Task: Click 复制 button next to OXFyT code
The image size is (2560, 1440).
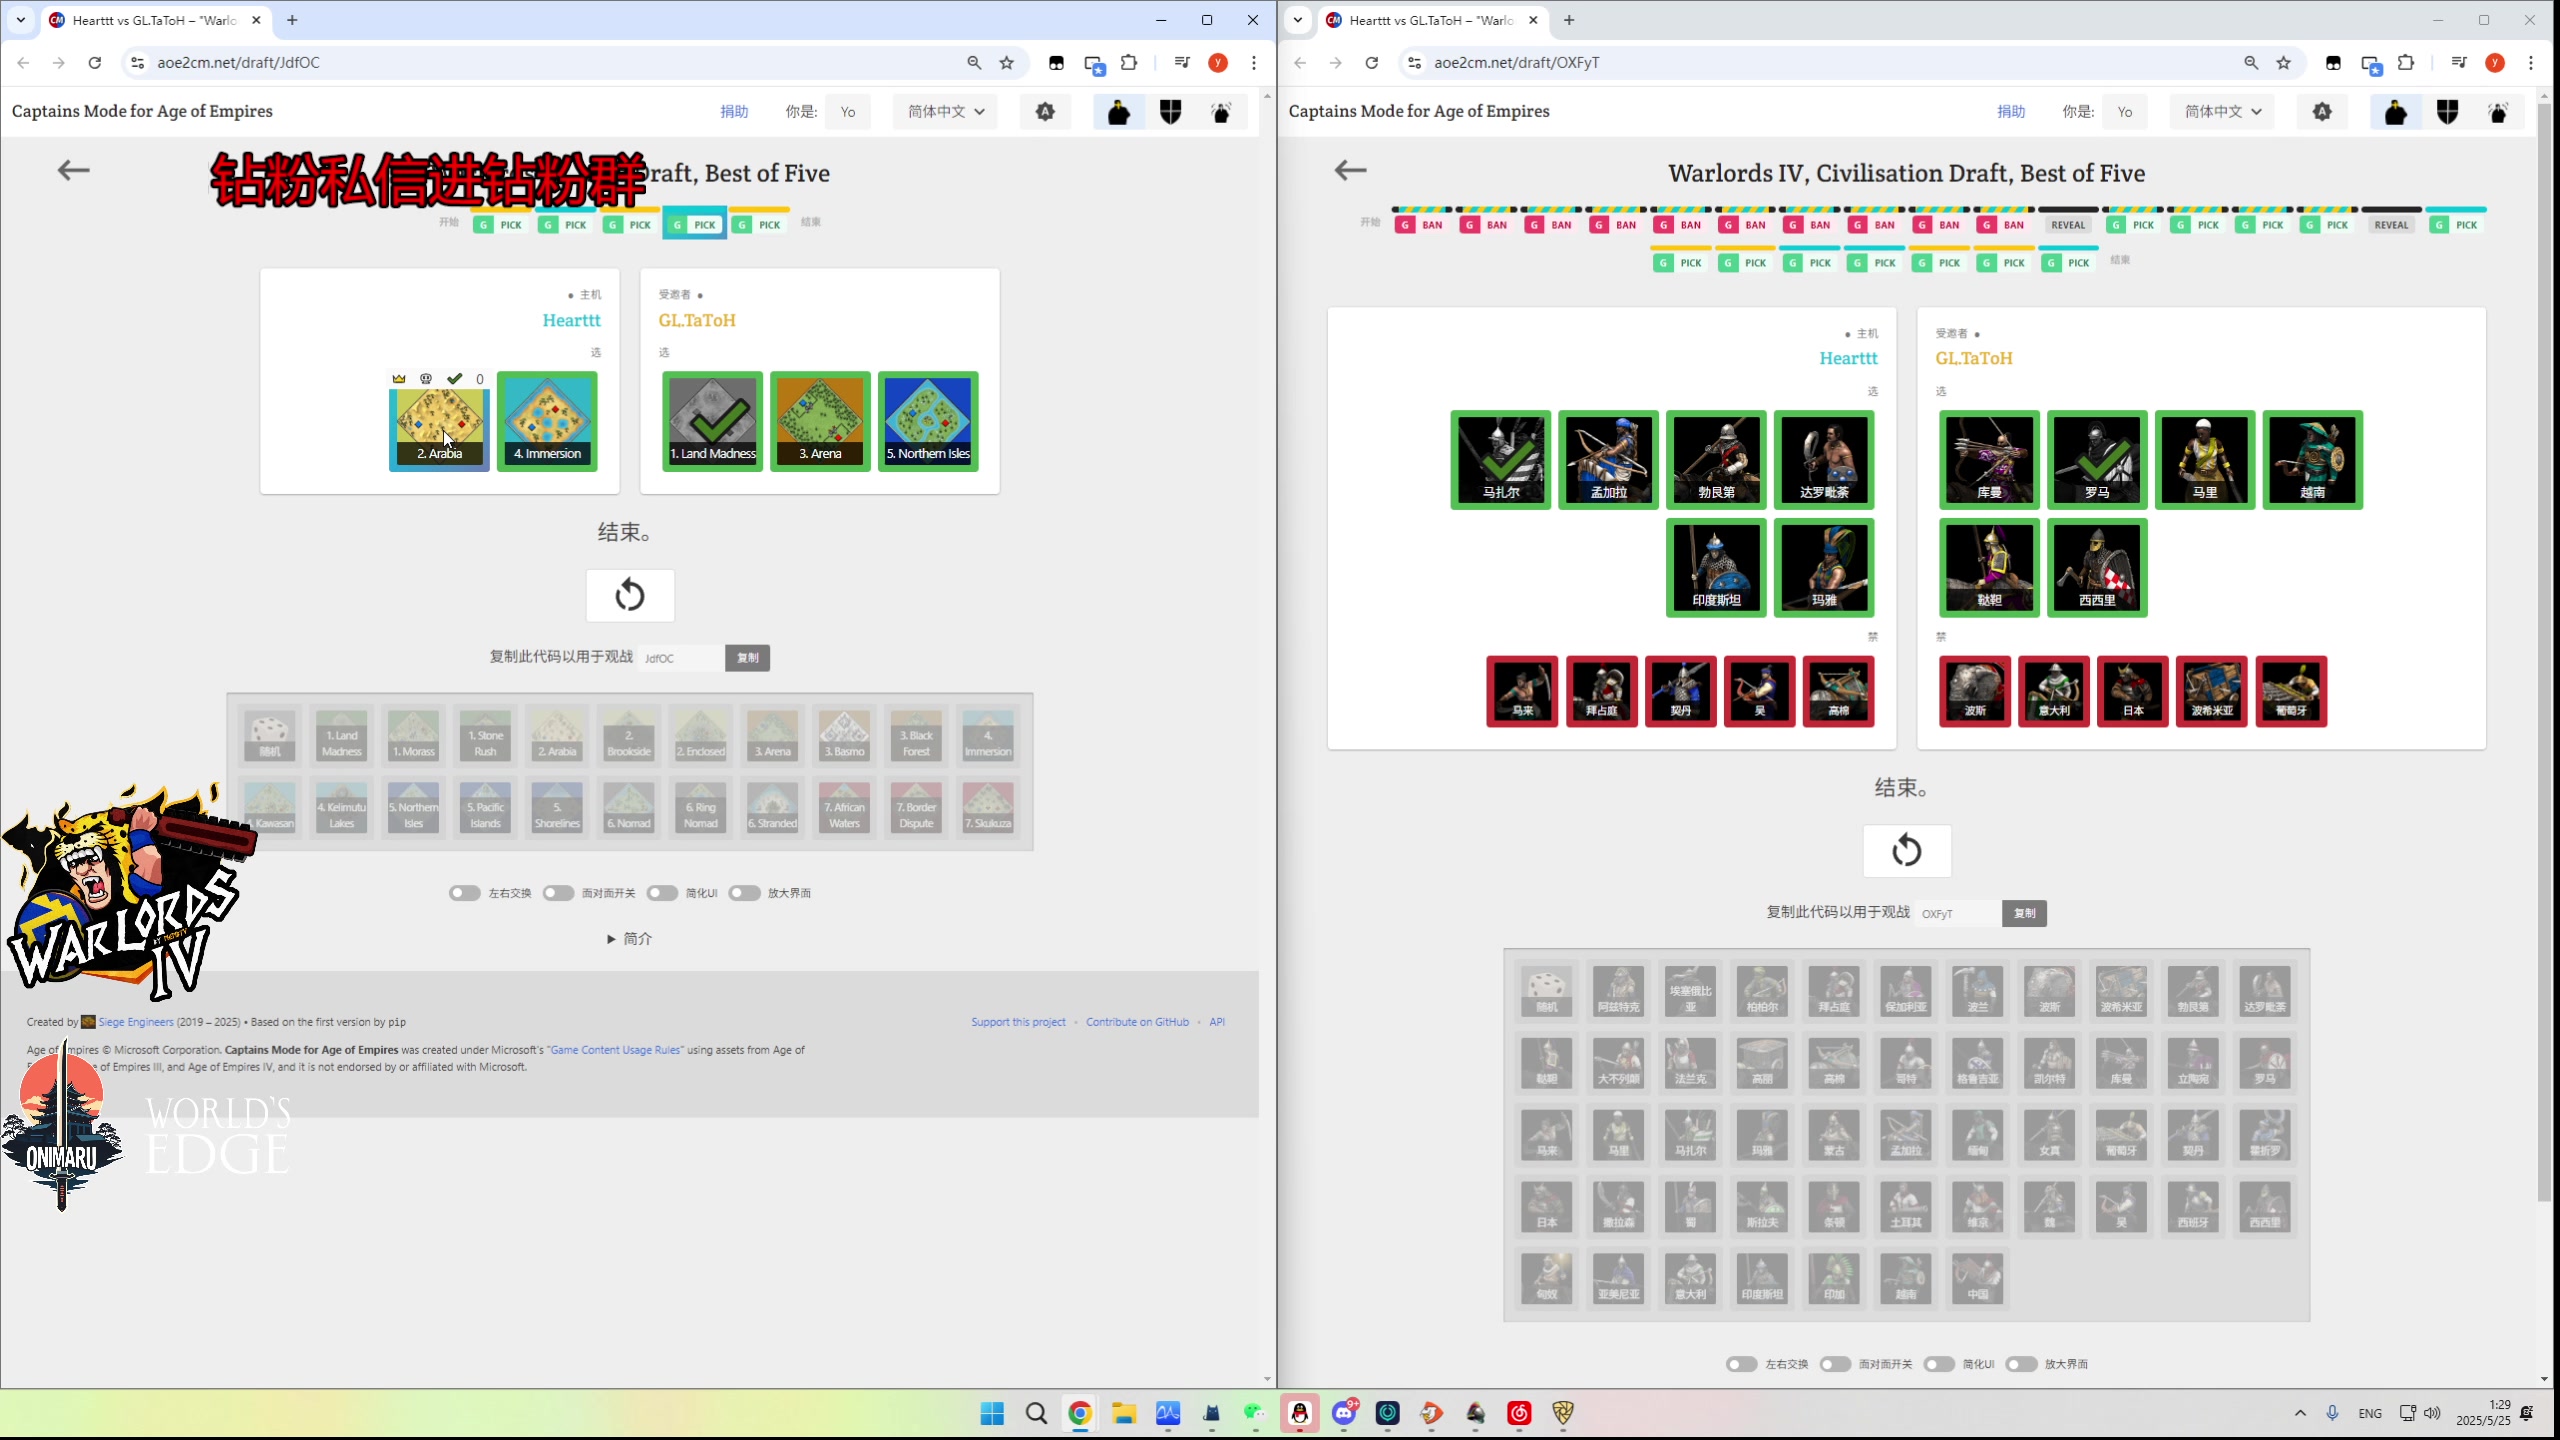Action: tap(2024, 913)
